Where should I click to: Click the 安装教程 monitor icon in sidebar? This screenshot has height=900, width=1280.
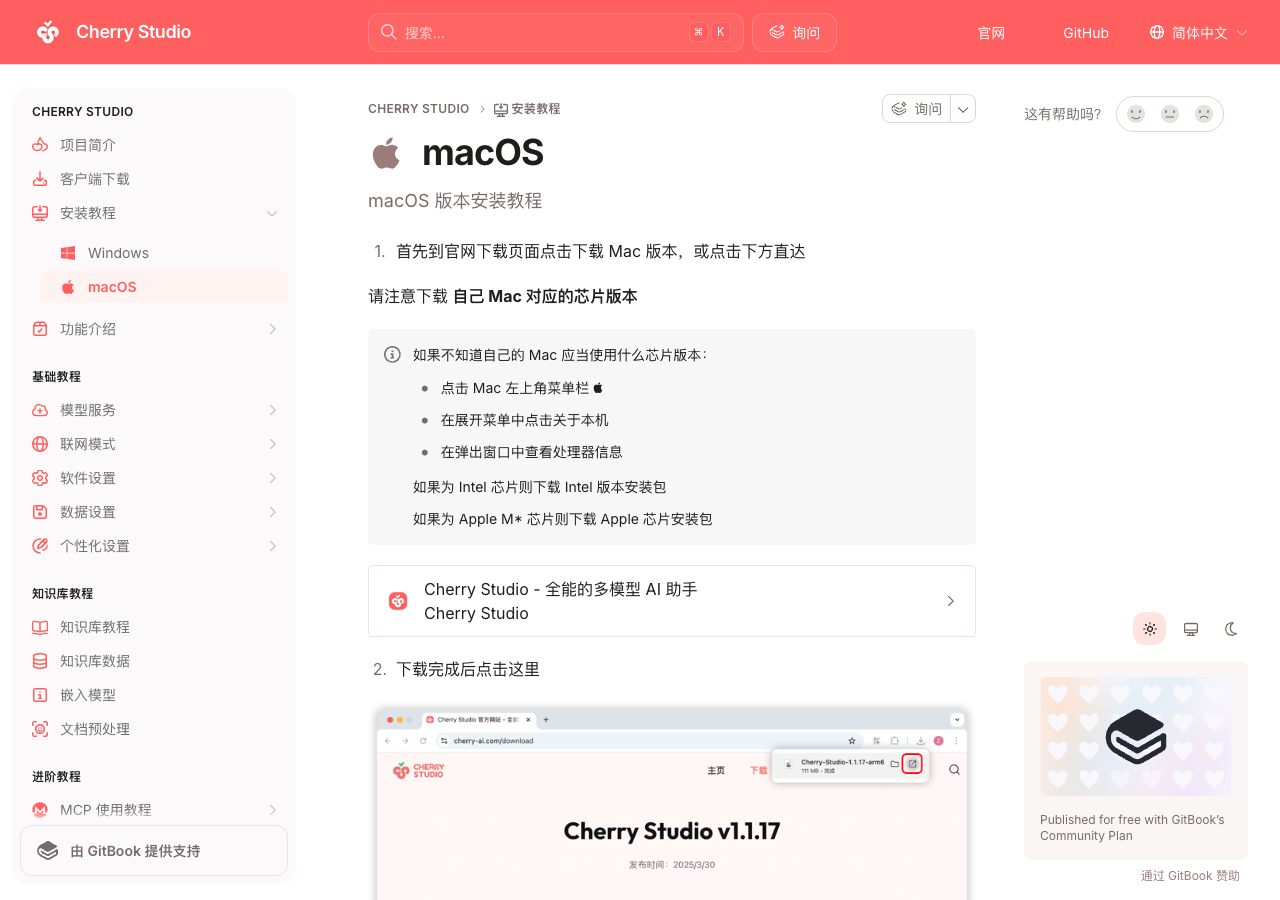[x=40, y=213]
